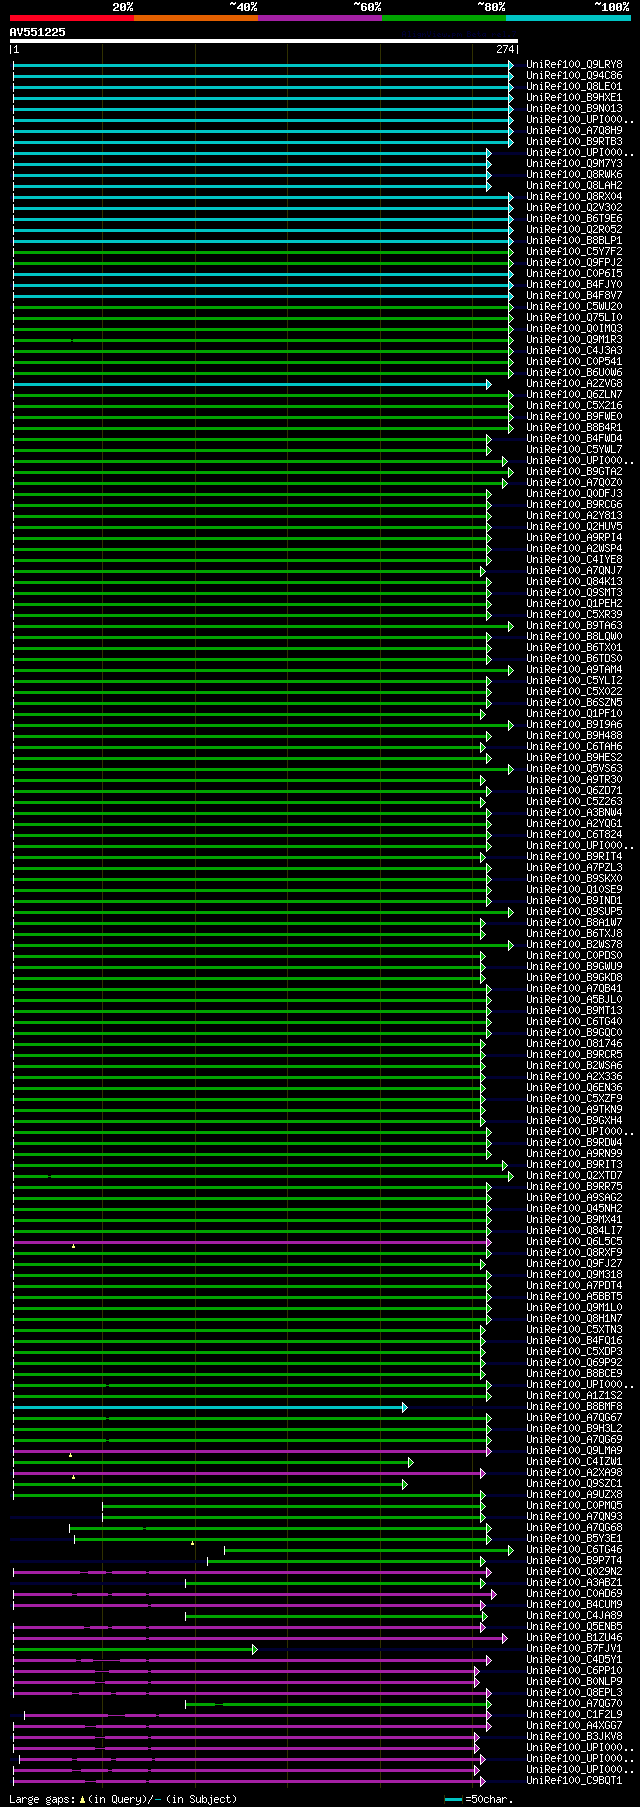This screenshot has width=640, height=1807.
Task: Select hit label UniRef100_Q2V302
Action: [574, 207]
